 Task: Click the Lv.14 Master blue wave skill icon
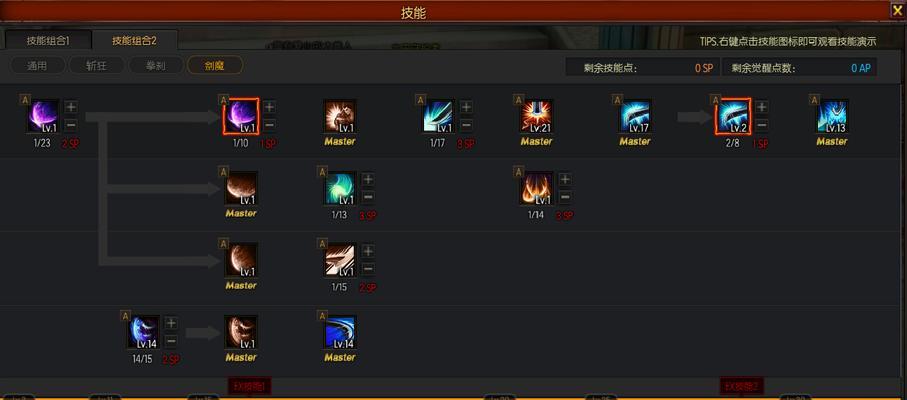coord(340,332)
